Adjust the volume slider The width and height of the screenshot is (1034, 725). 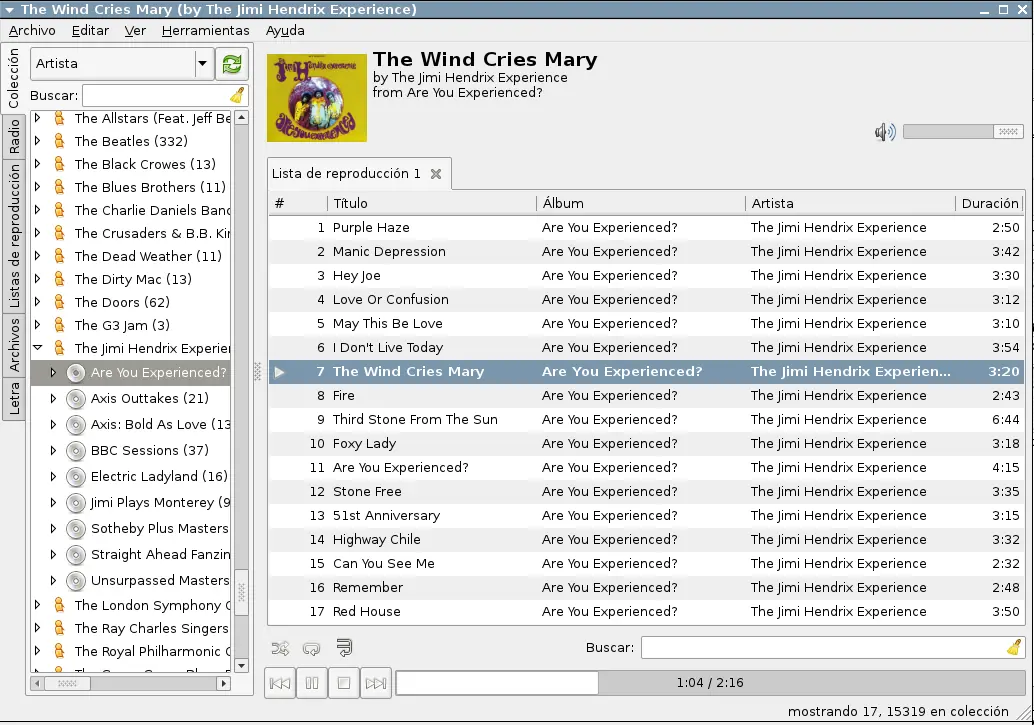963,132
